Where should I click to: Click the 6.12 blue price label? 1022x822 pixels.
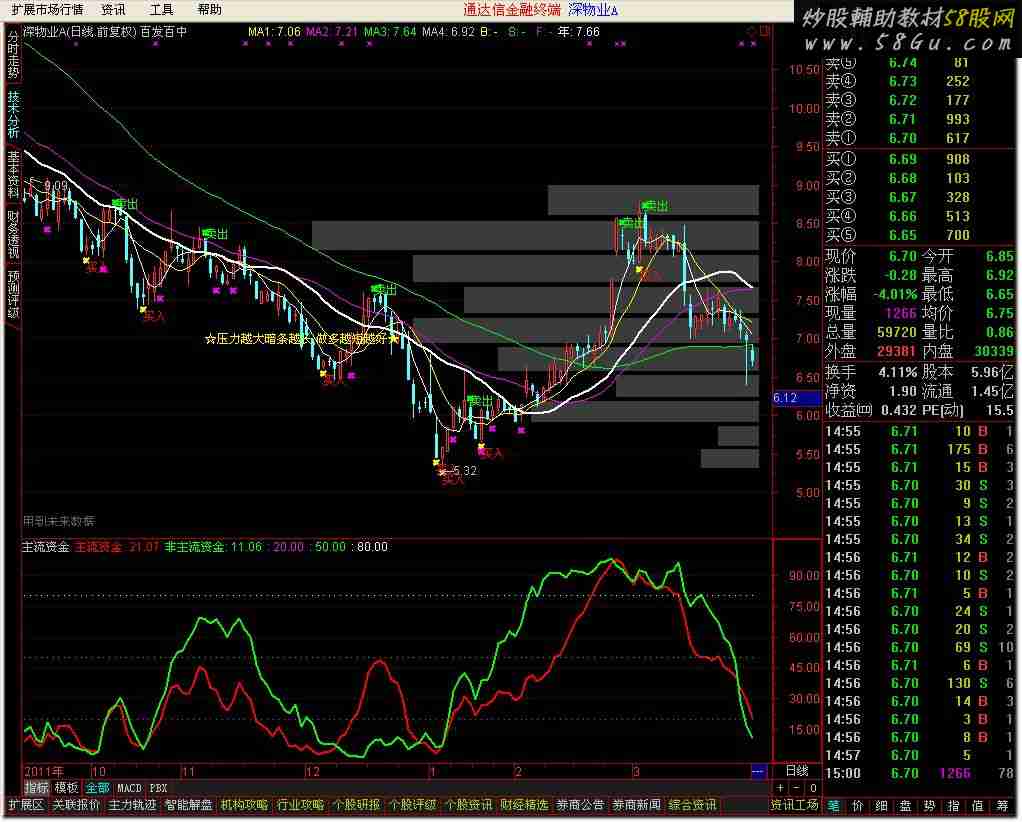796,398
